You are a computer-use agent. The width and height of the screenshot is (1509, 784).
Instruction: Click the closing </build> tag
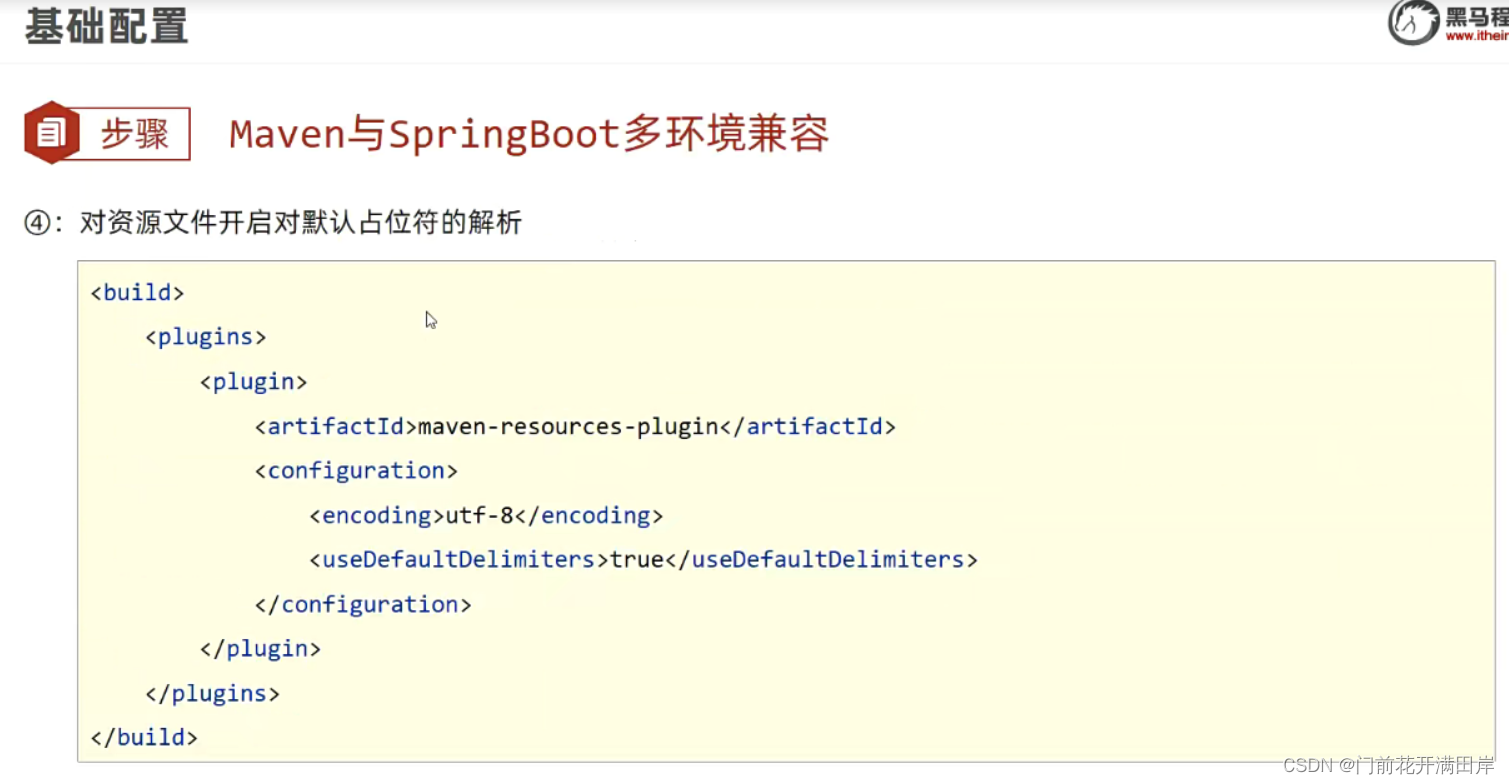(x=144, y=737)
